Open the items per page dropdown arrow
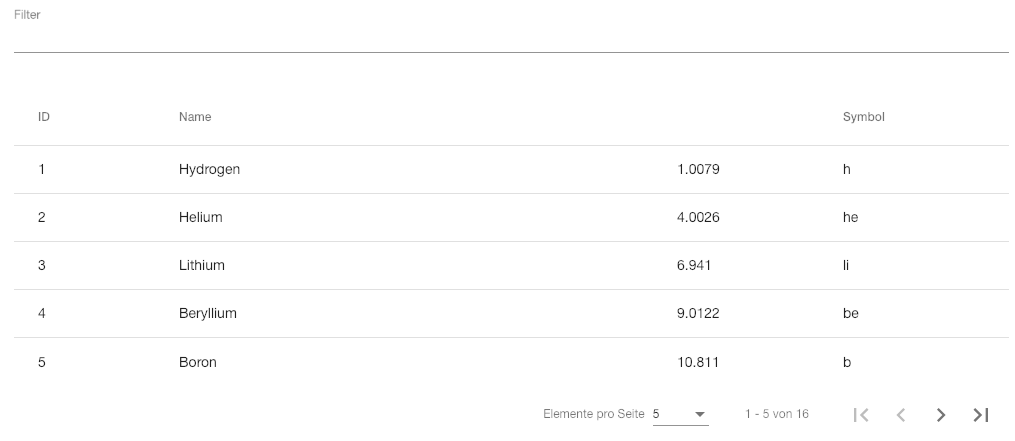This screenshot has height=441, width=1015. tap(700, 414)
